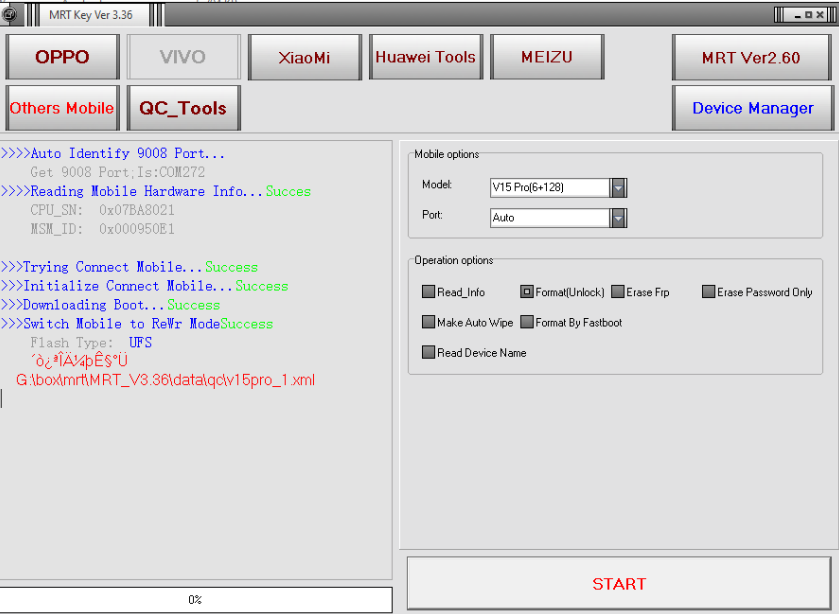Click 'Reading Mobile Hardware Info' log line

pos(156,191)
